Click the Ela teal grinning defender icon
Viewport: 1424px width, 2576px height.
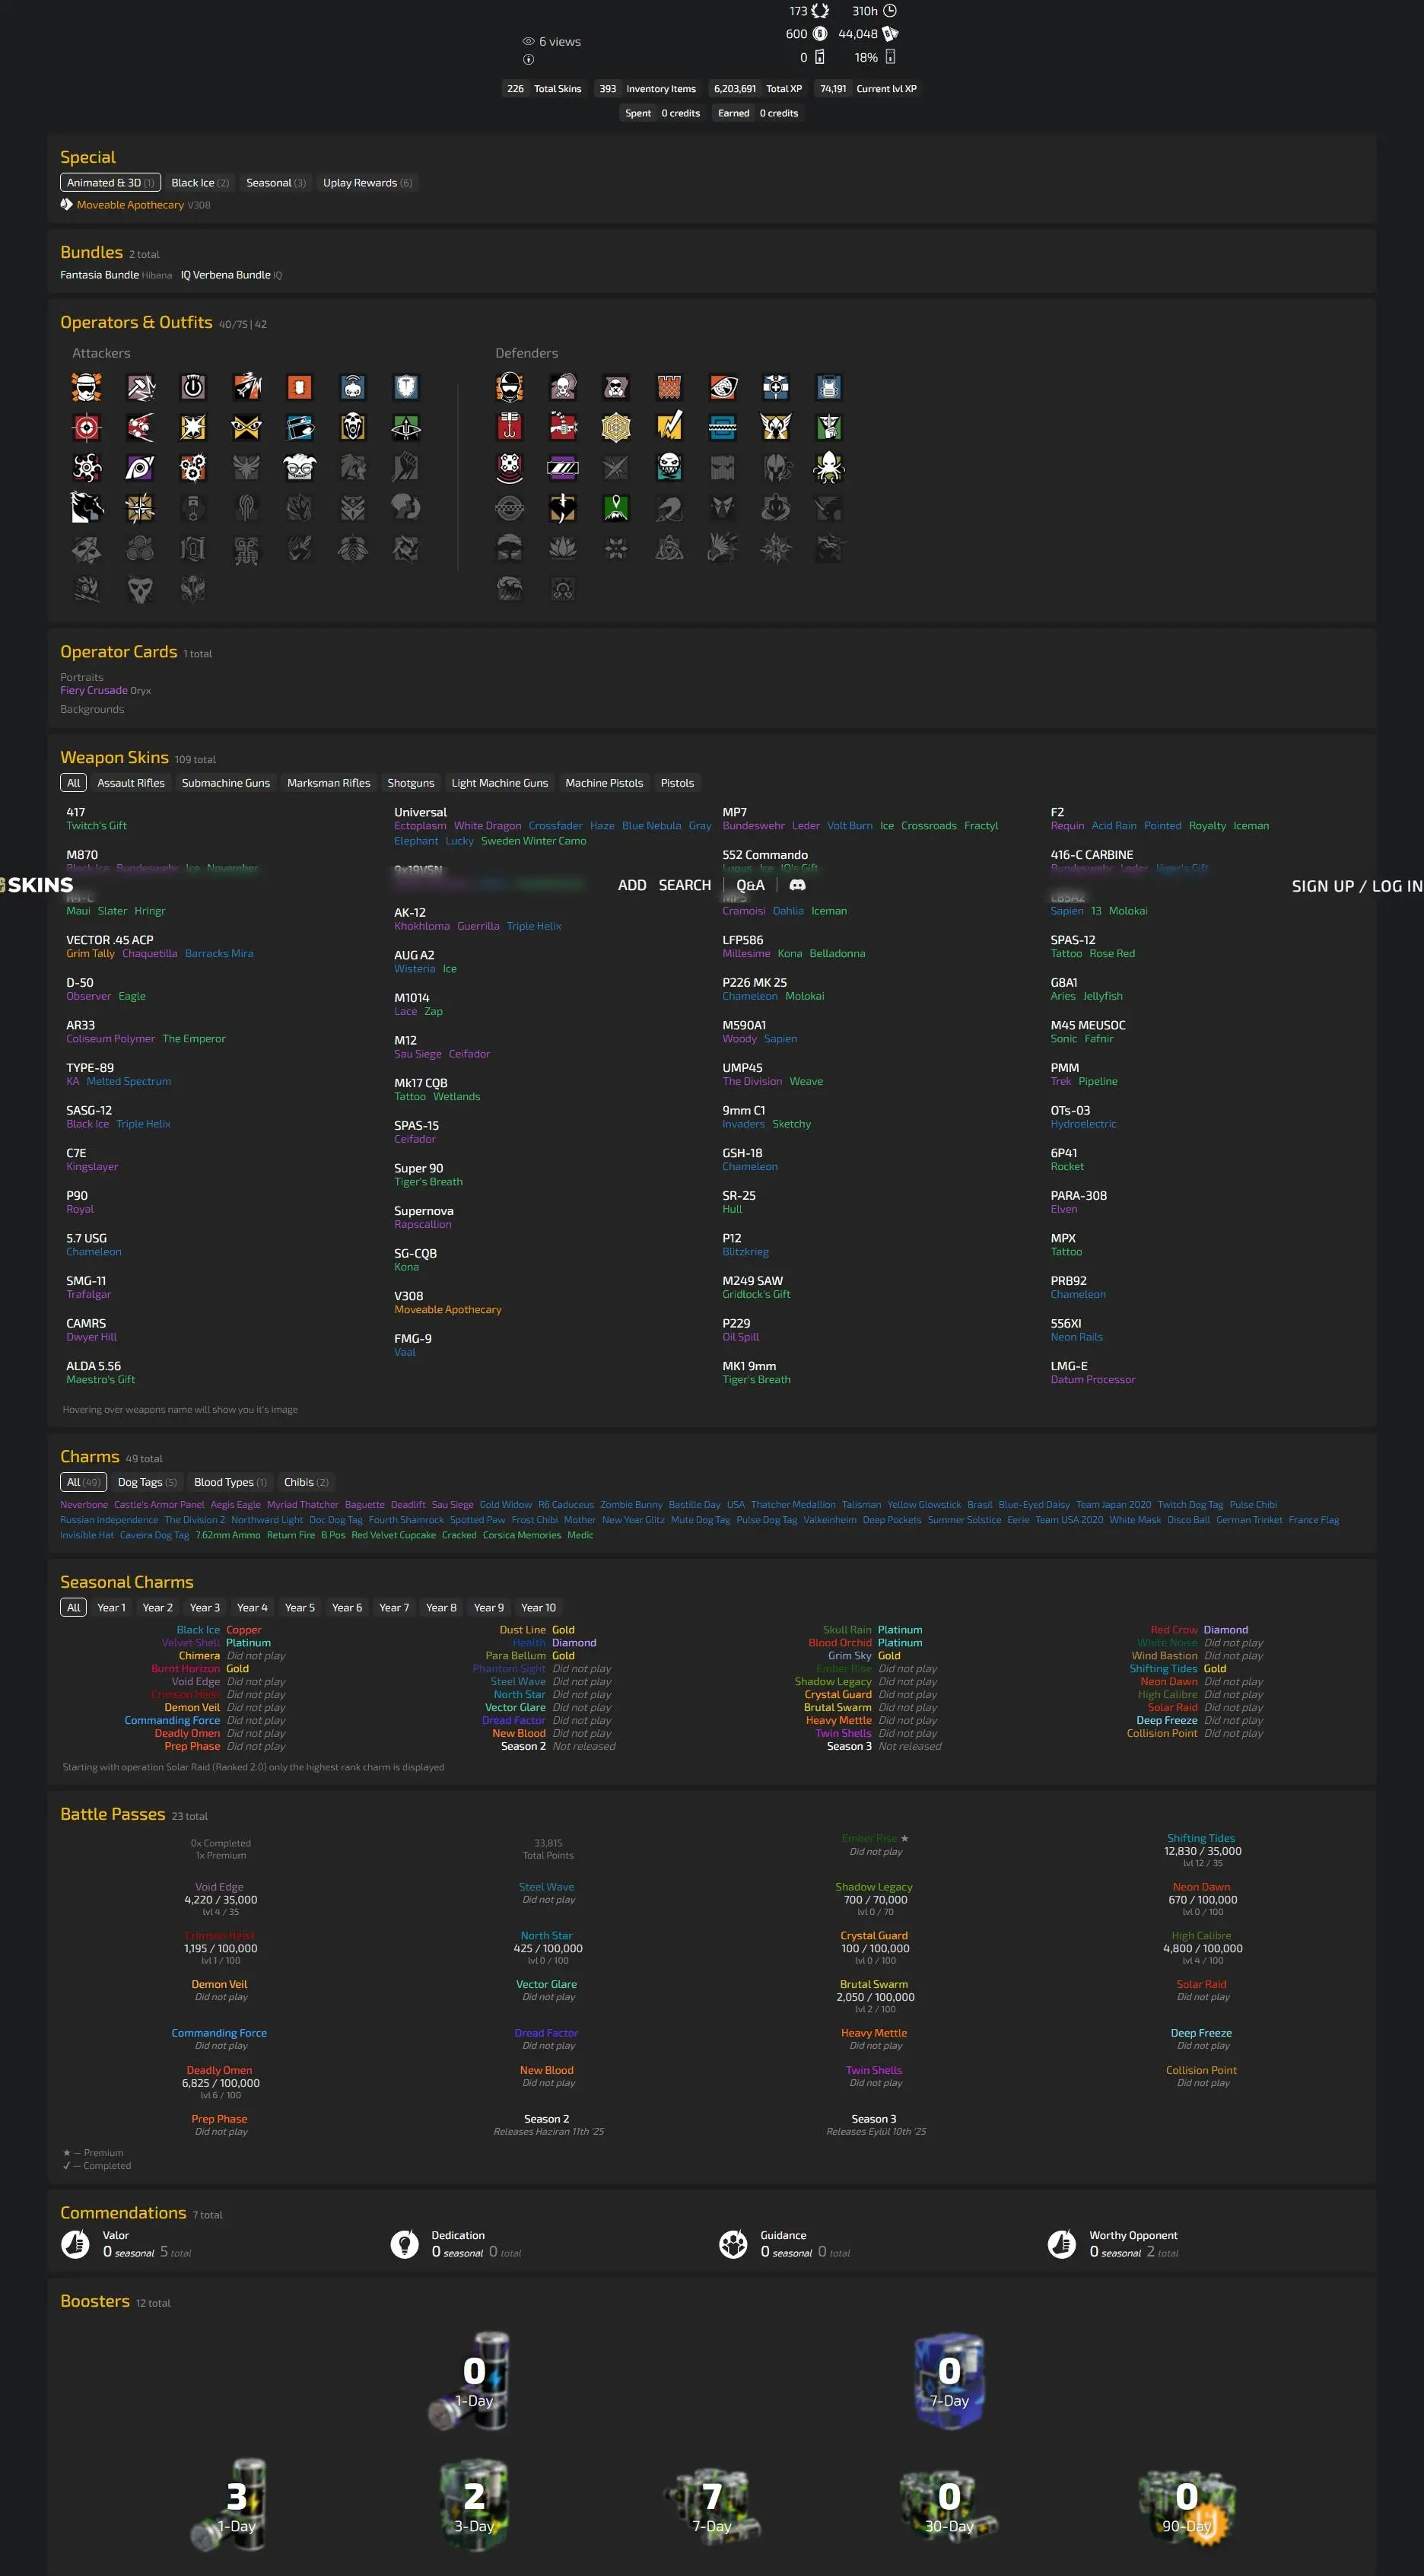coord(669,467)
